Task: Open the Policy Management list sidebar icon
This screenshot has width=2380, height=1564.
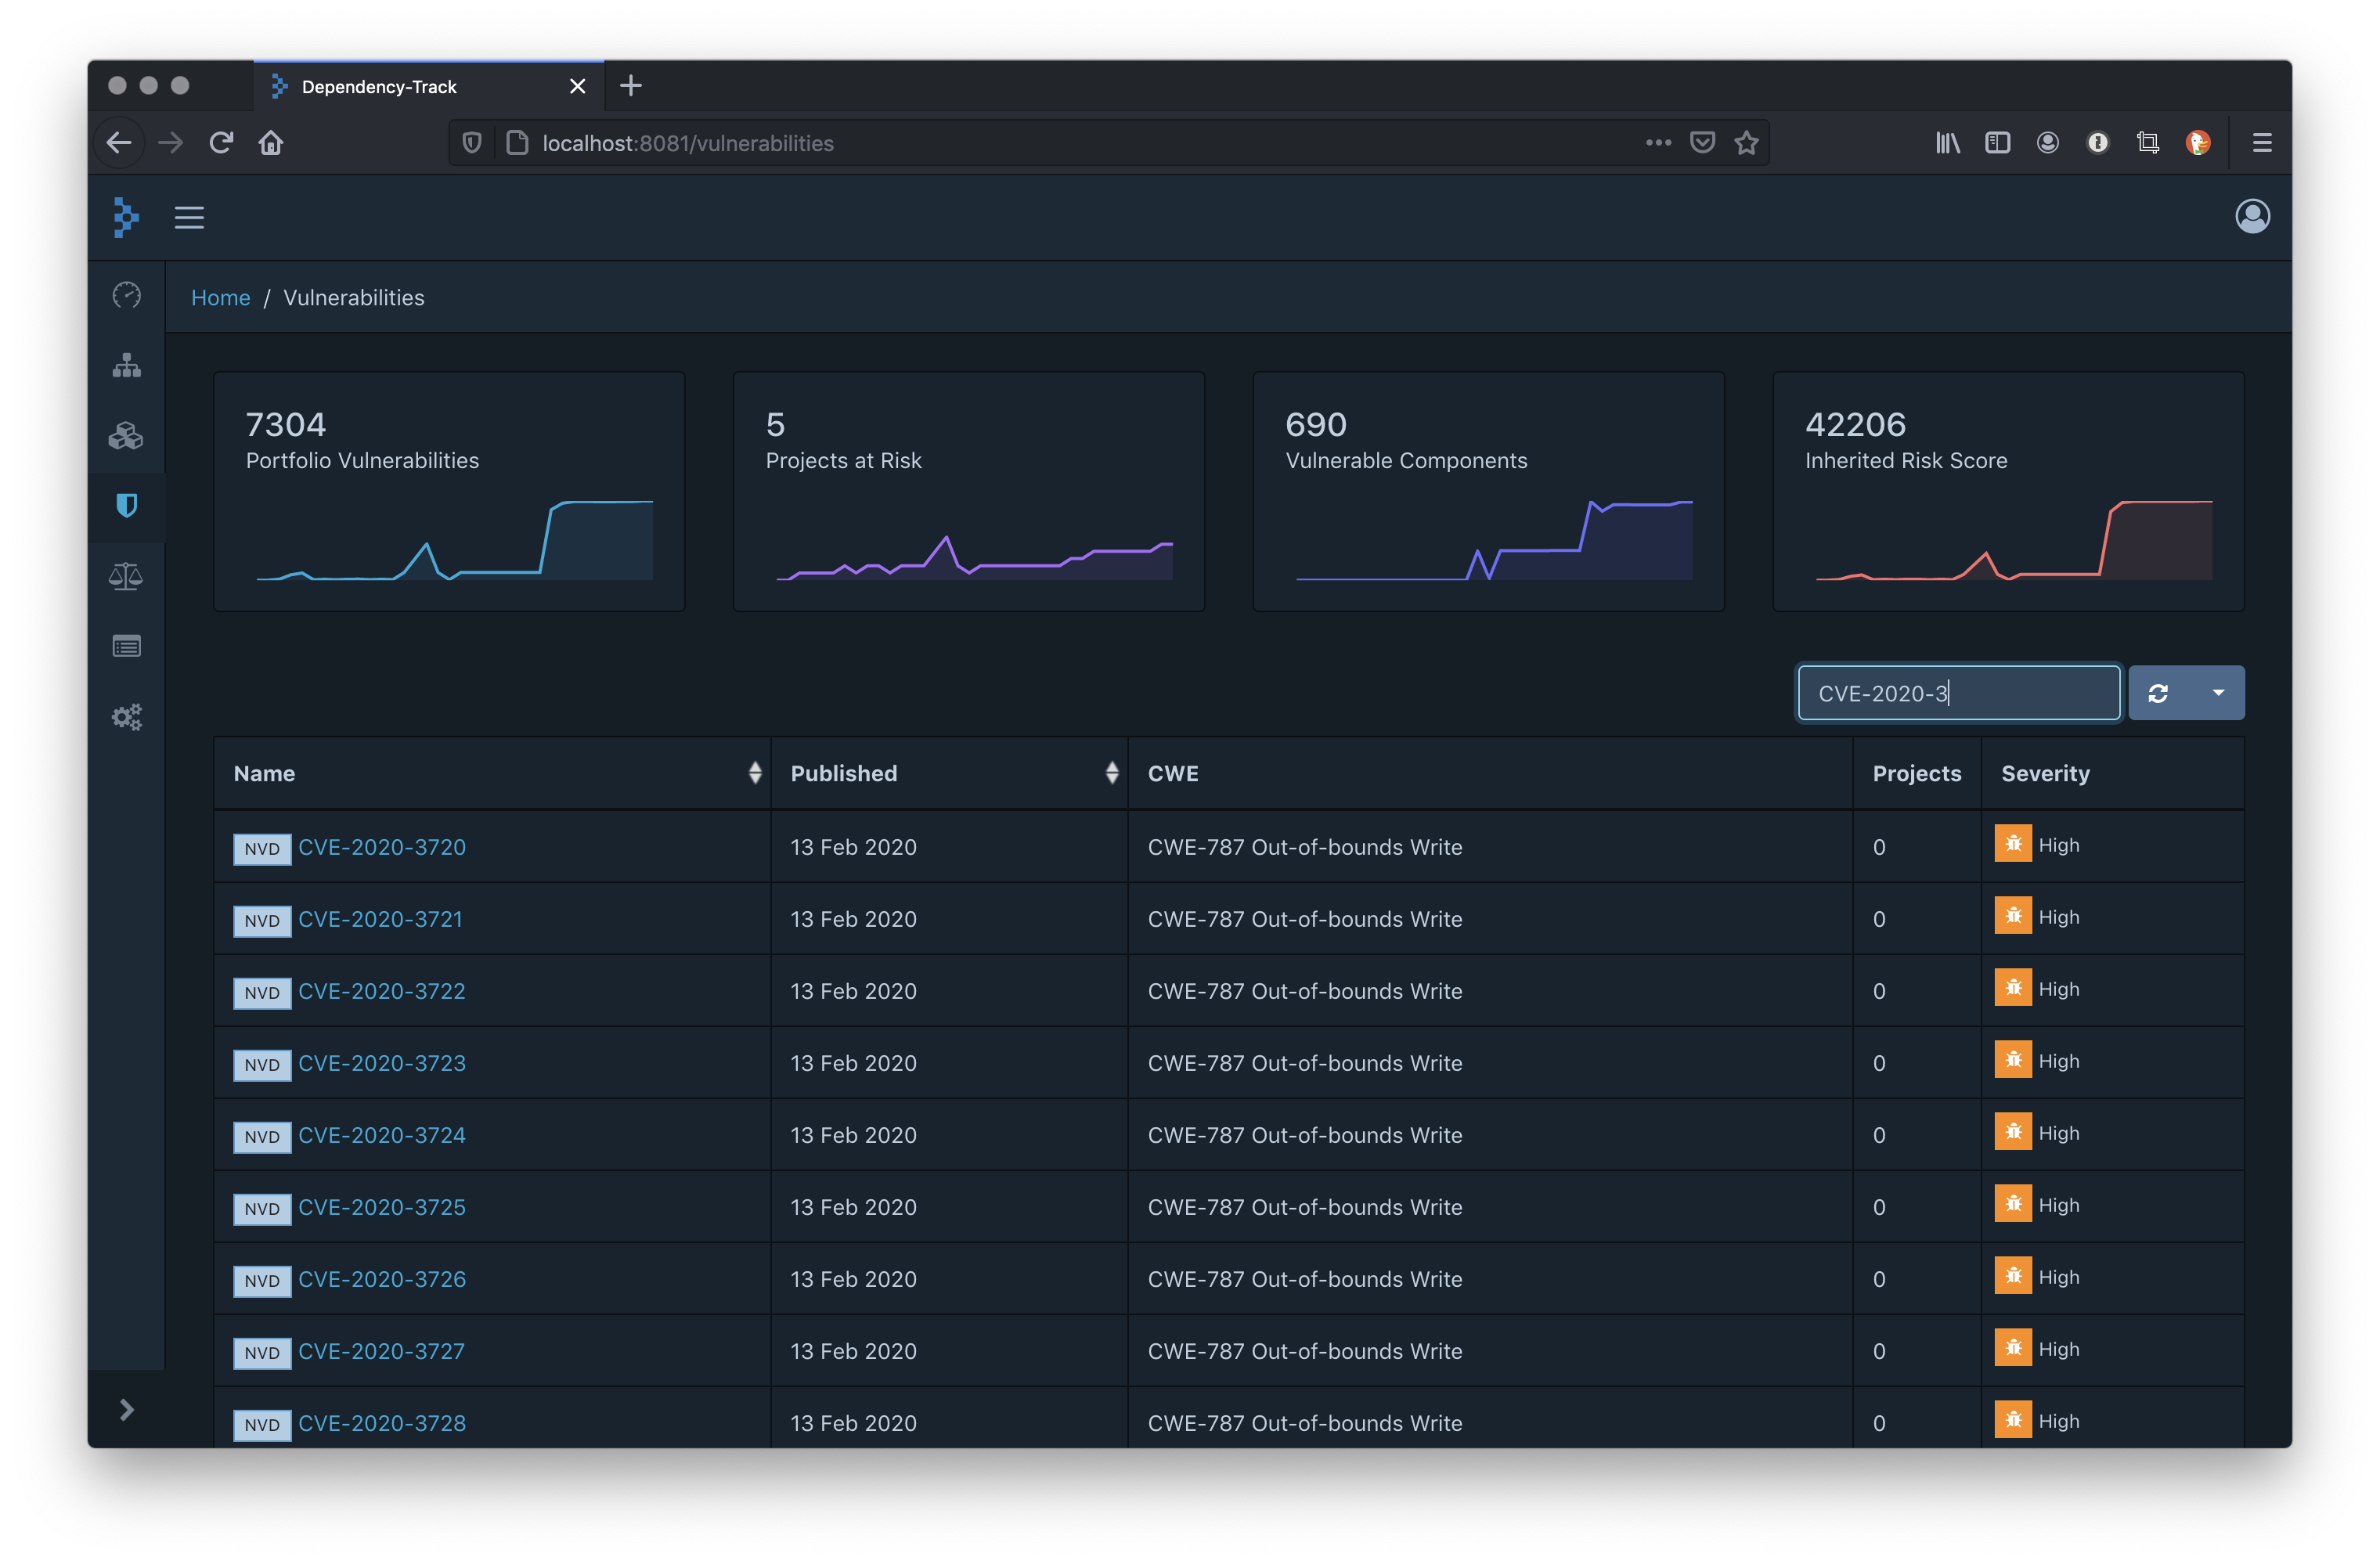Action: tap(126, 647)
